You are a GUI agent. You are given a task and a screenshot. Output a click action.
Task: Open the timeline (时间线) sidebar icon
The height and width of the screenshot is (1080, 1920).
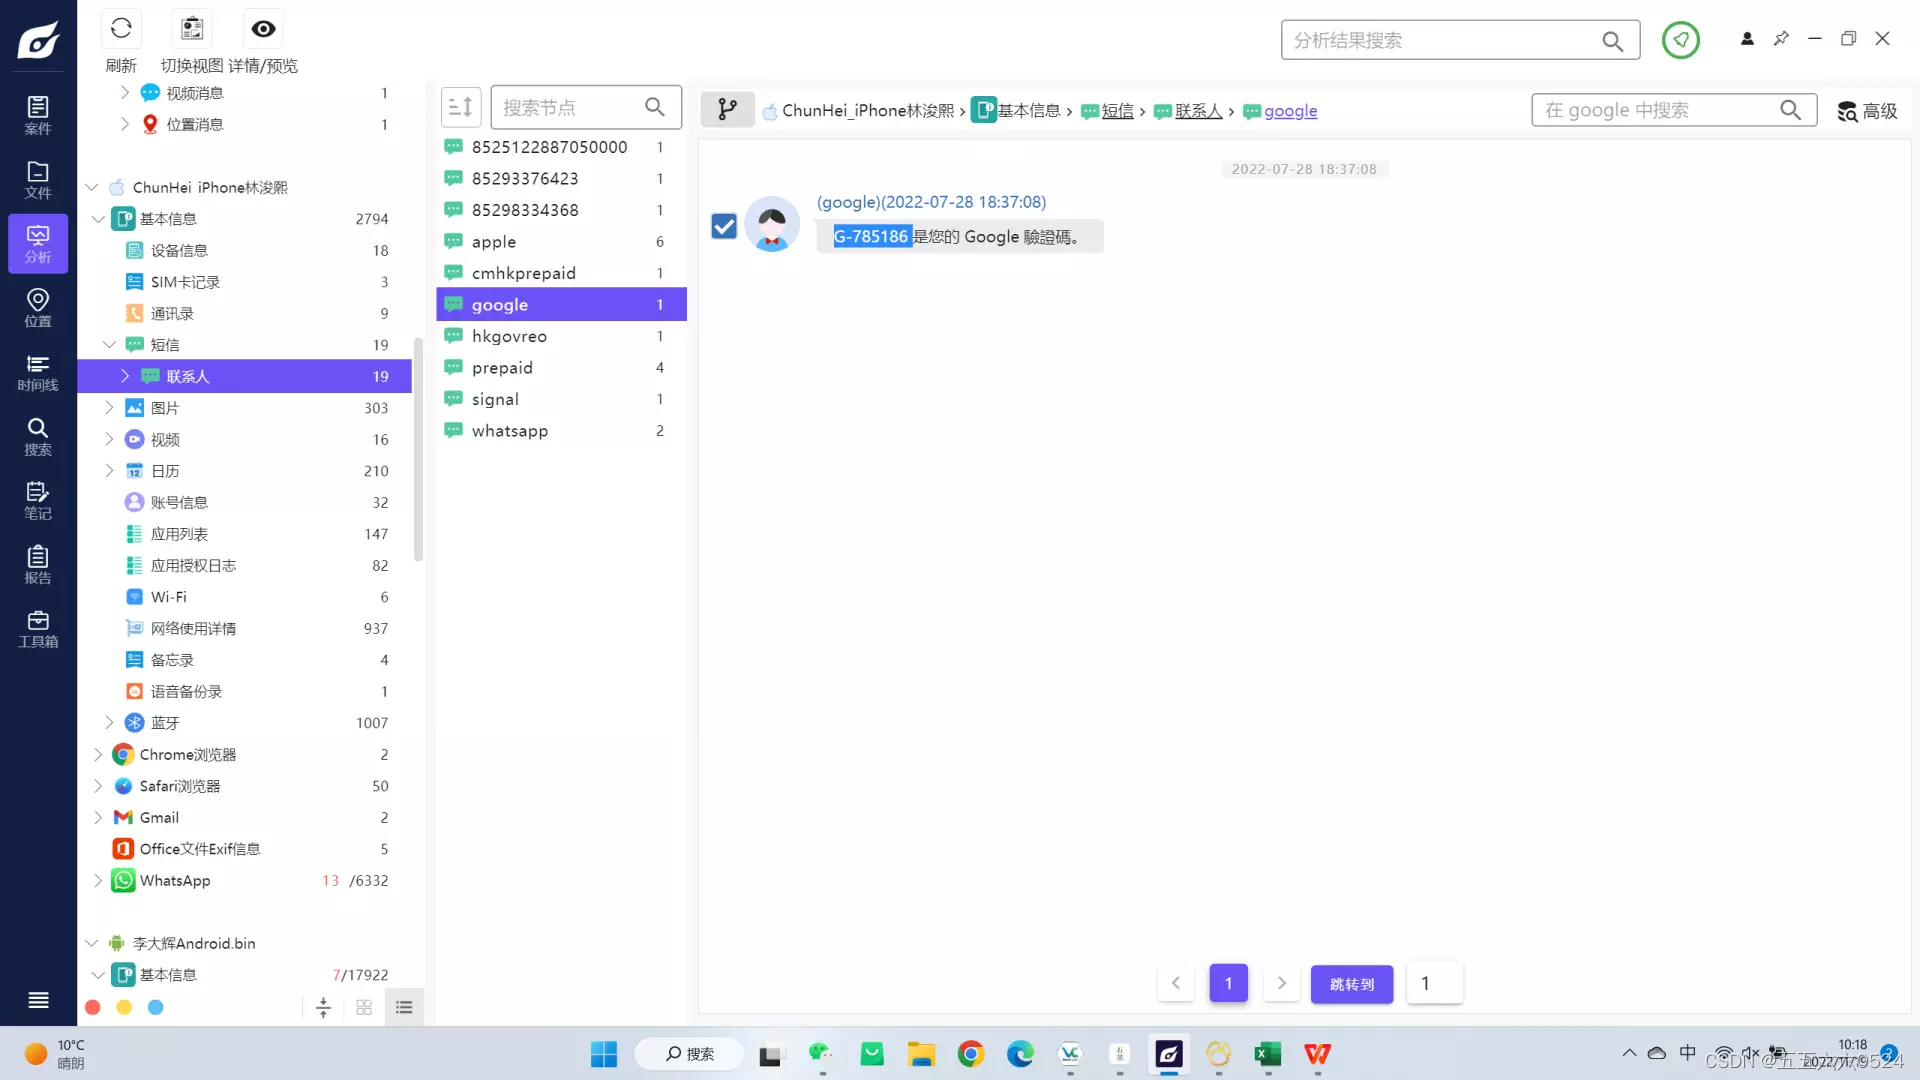[38, 372]
